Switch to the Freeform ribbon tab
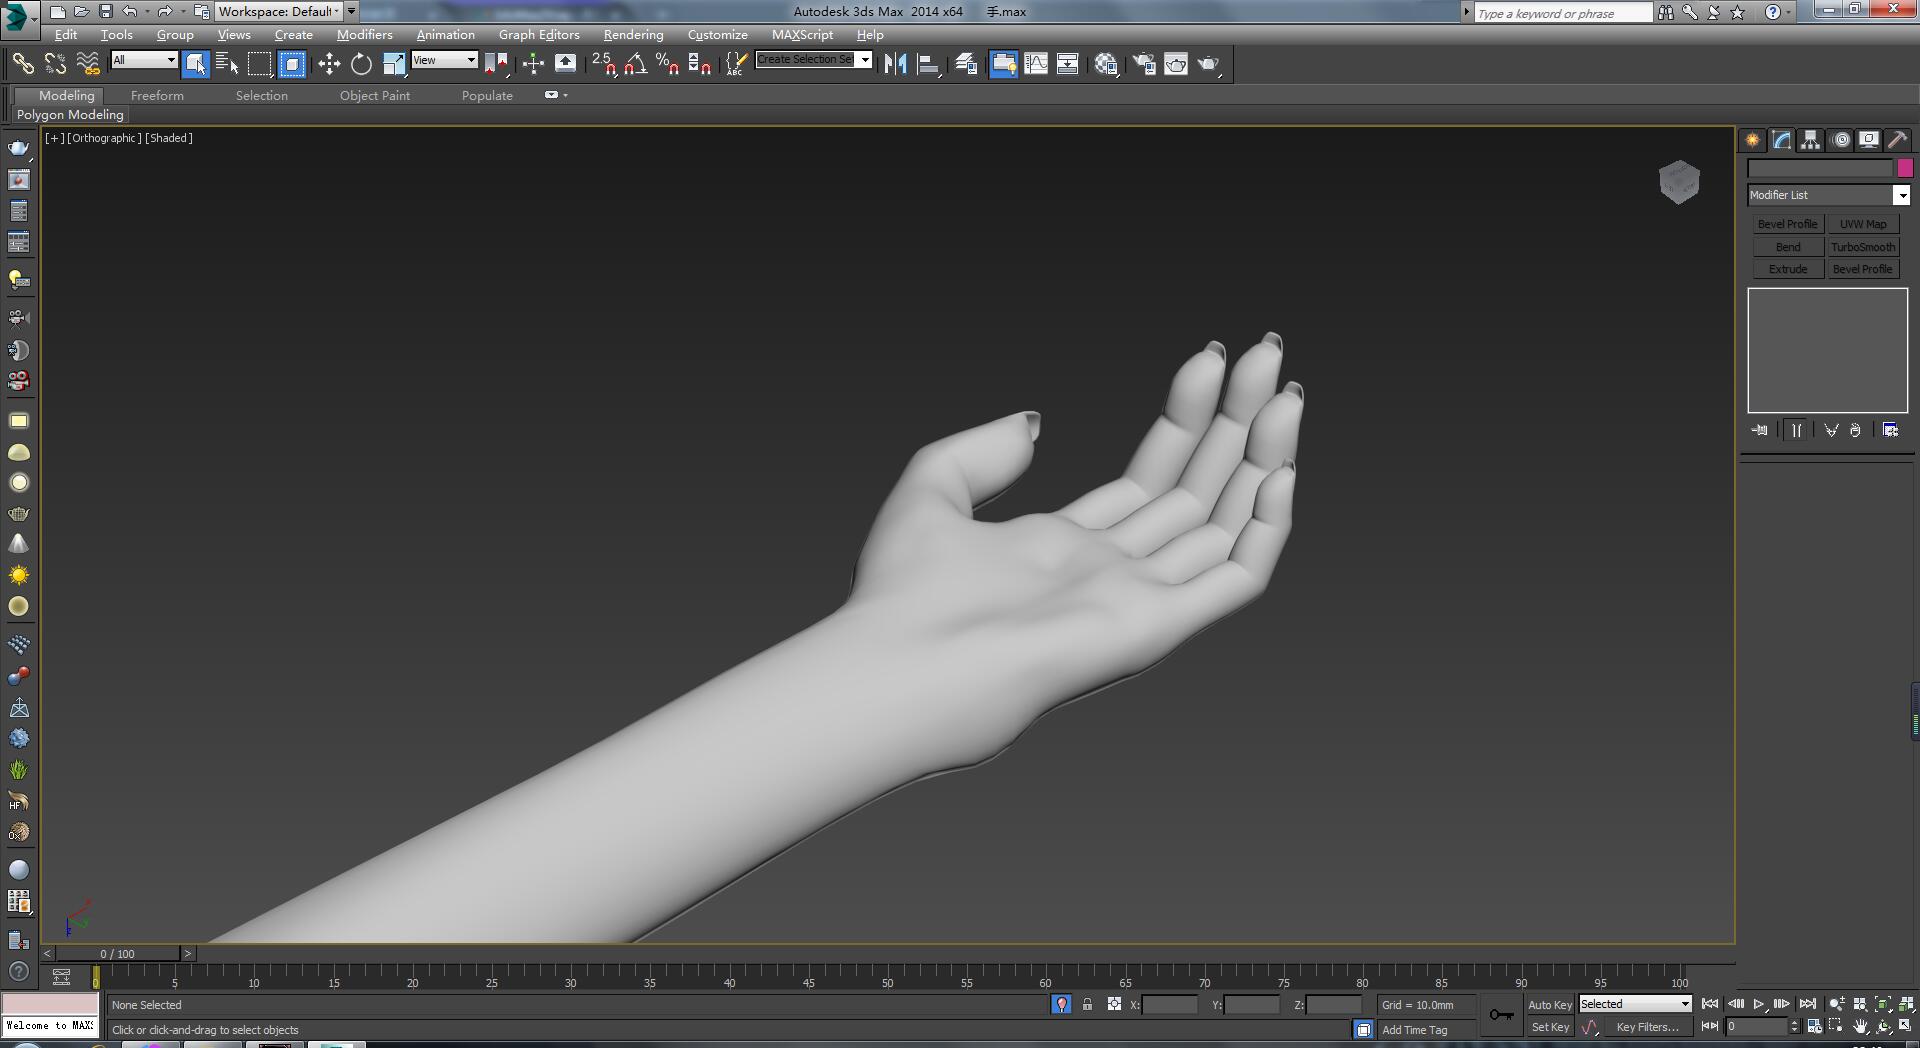1920x1048 pixels. (157, 95)
